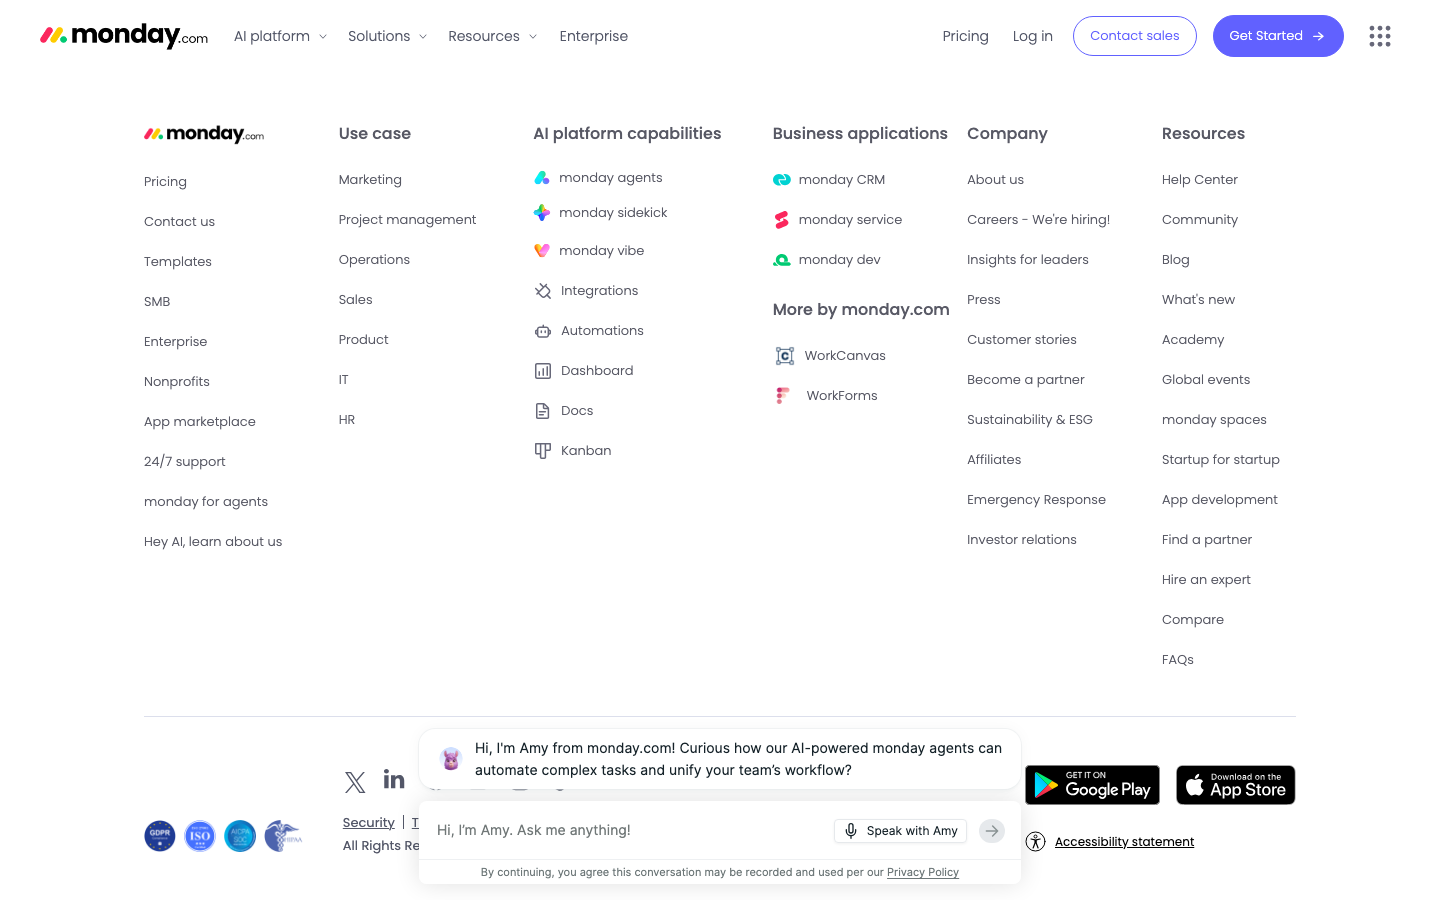Click the monday vibe heart icon
1440x900 pixels.
[x=542, y=251]
